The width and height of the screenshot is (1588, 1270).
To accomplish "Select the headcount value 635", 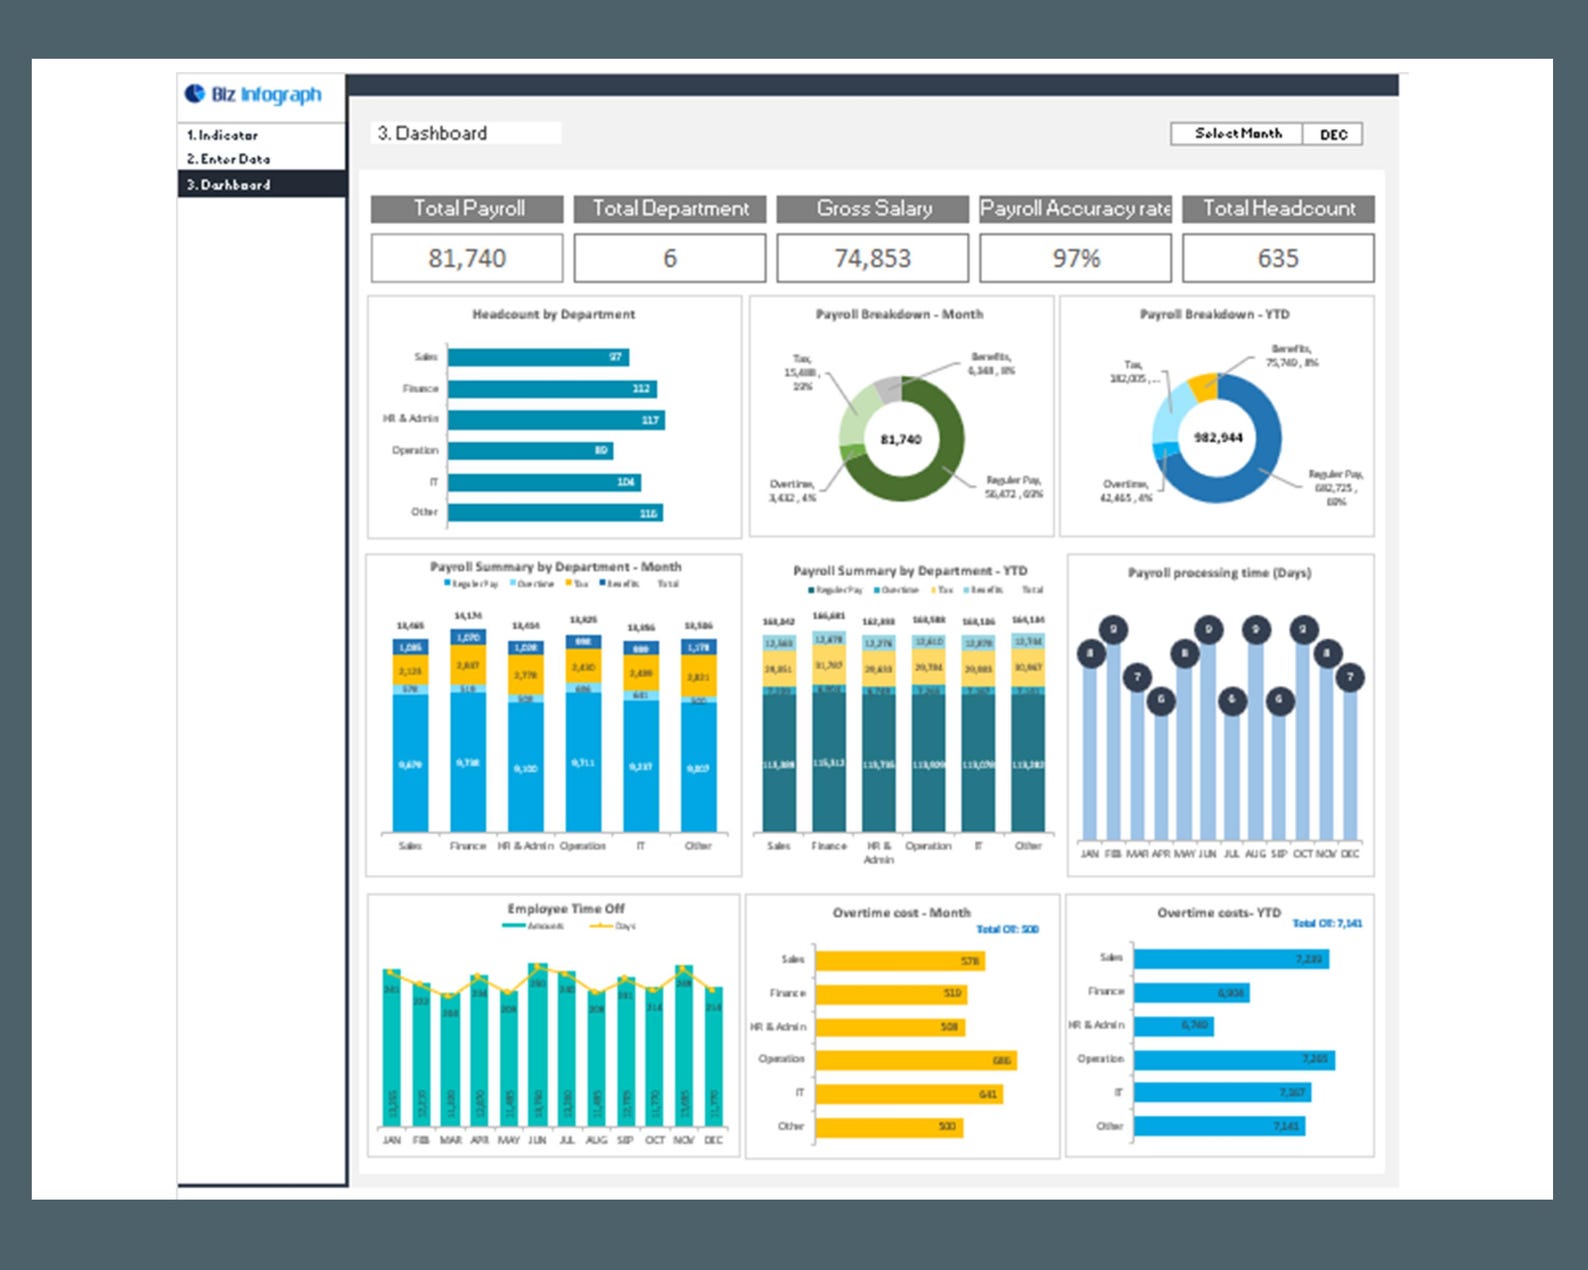I will click(x=1278, y=258).
